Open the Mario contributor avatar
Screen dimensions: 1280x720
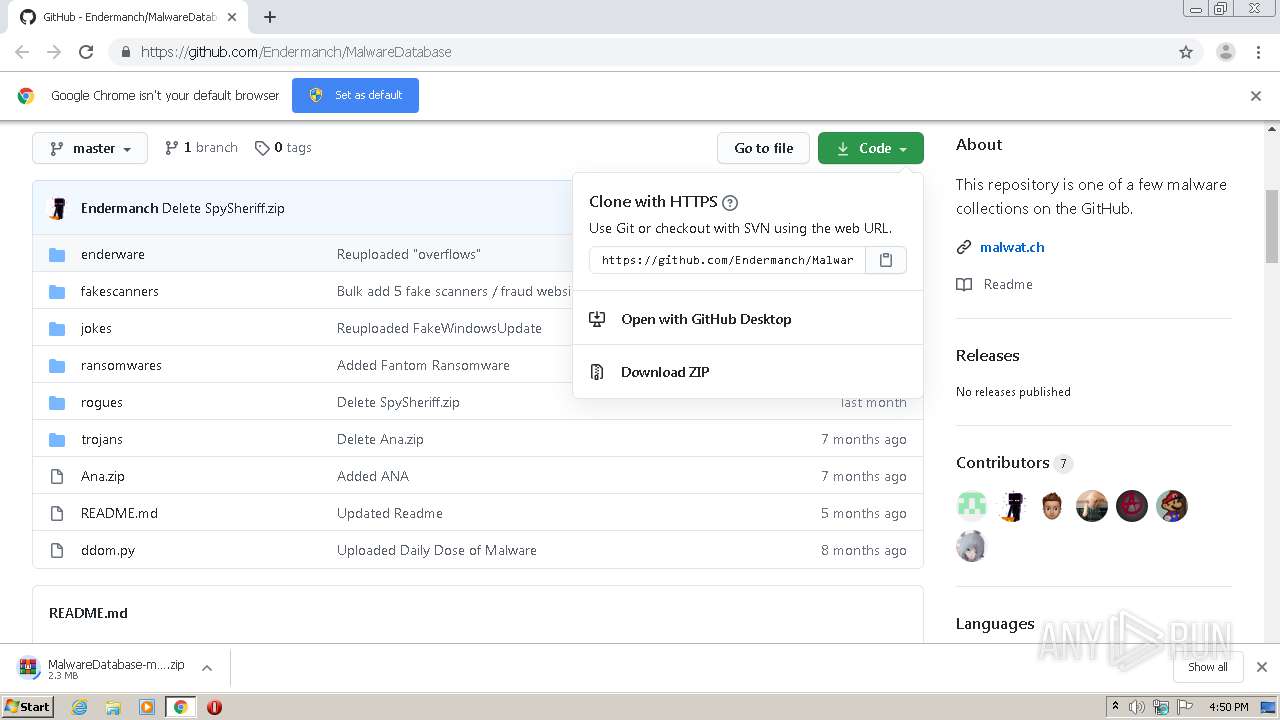1172,506
